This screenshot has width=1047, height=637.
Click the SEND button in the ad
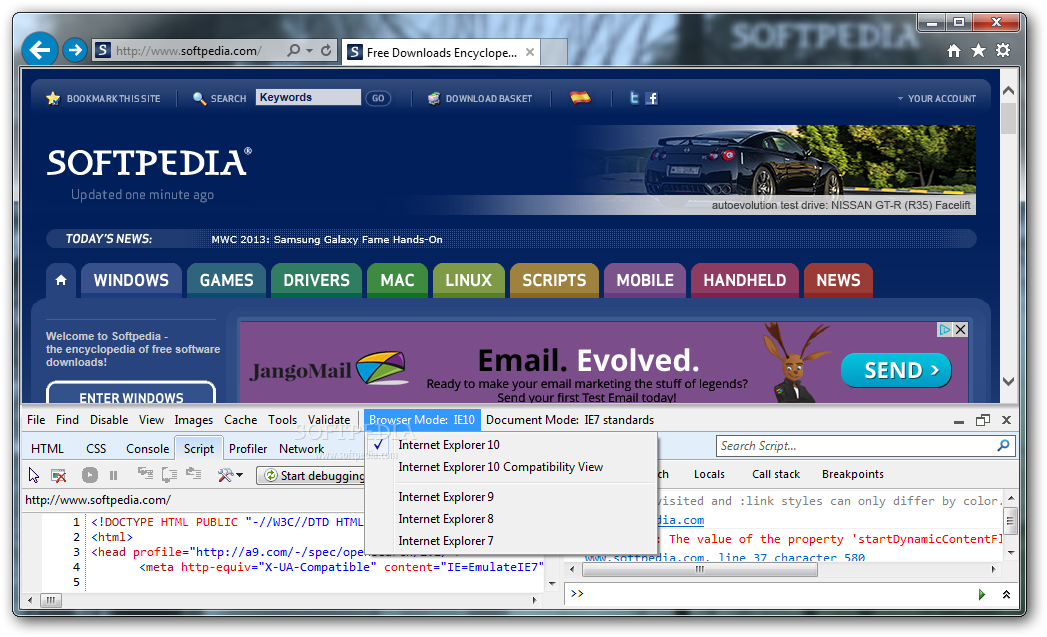coord(896,370)
